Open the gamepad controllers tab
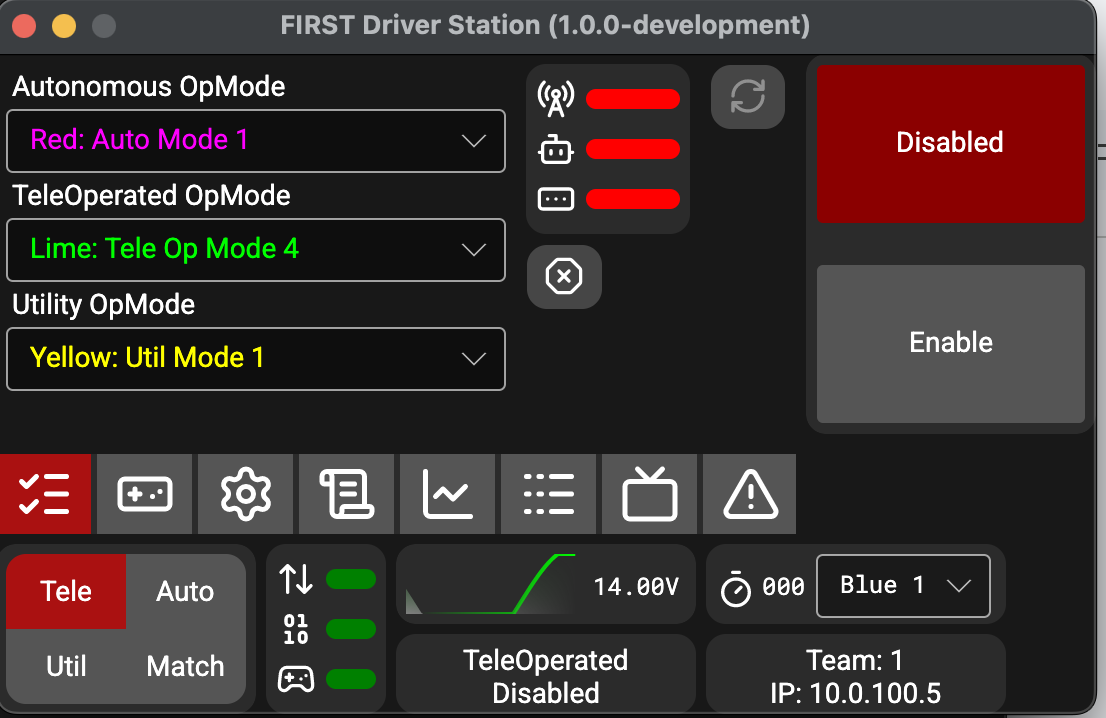 (x=145, y=494)
